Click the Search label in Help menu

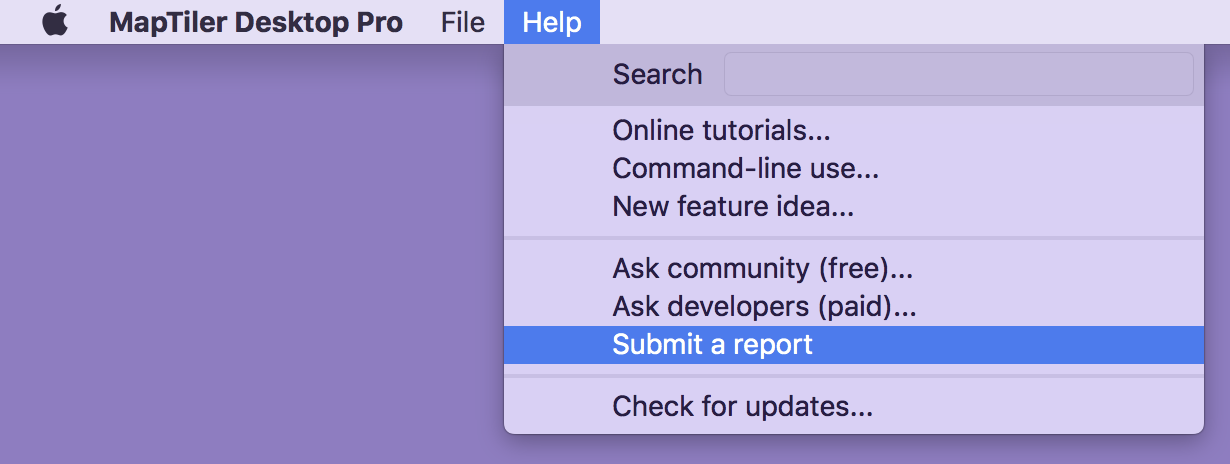[657, 74]
